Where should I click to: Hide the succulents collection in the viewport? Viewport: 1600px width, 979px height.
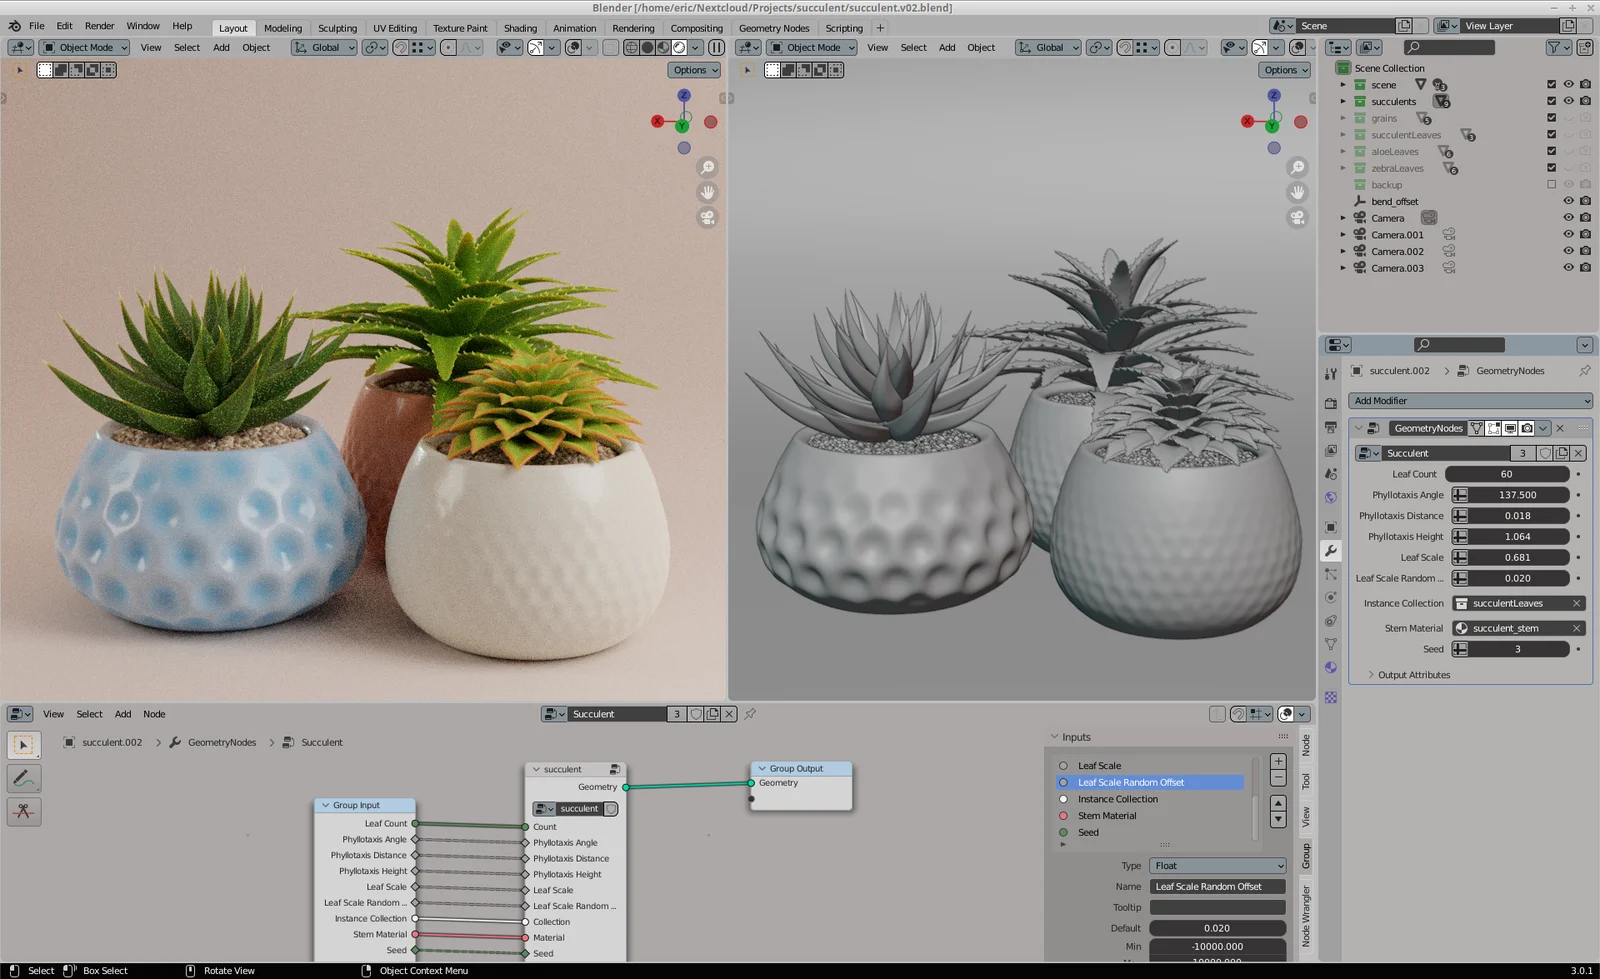pyautogui.click(x=1568, y=101)
